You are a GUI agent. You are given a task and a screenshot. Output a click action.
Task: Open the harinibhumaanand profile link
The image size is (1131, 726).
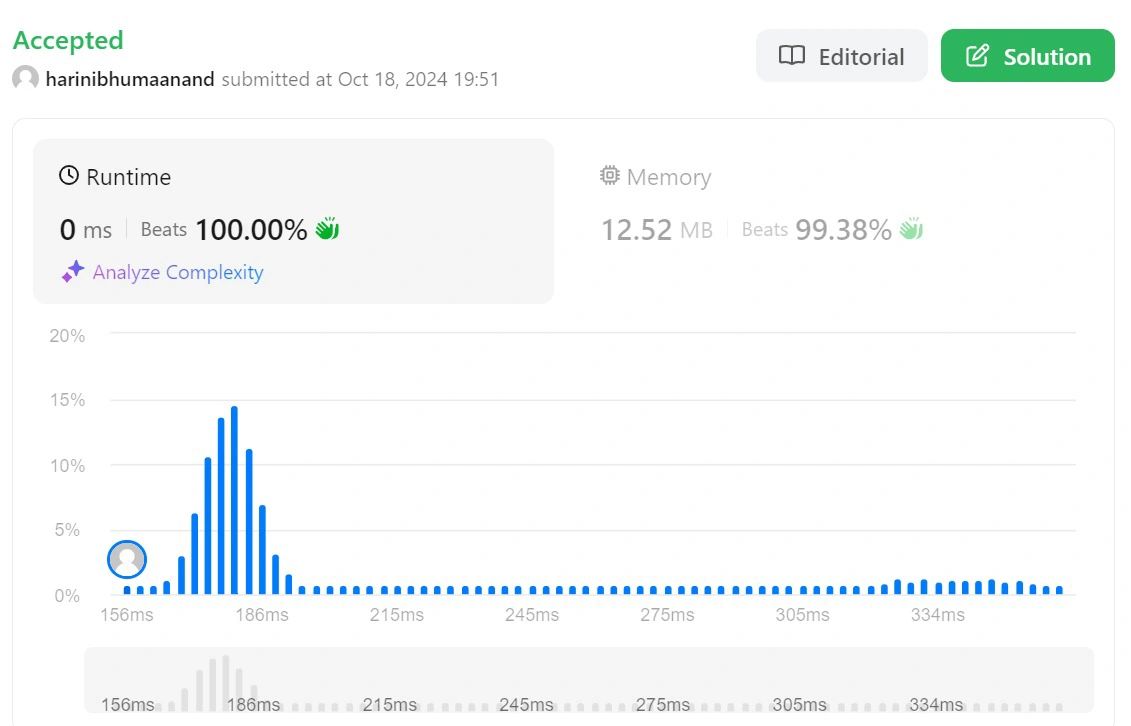click(130, 79)
